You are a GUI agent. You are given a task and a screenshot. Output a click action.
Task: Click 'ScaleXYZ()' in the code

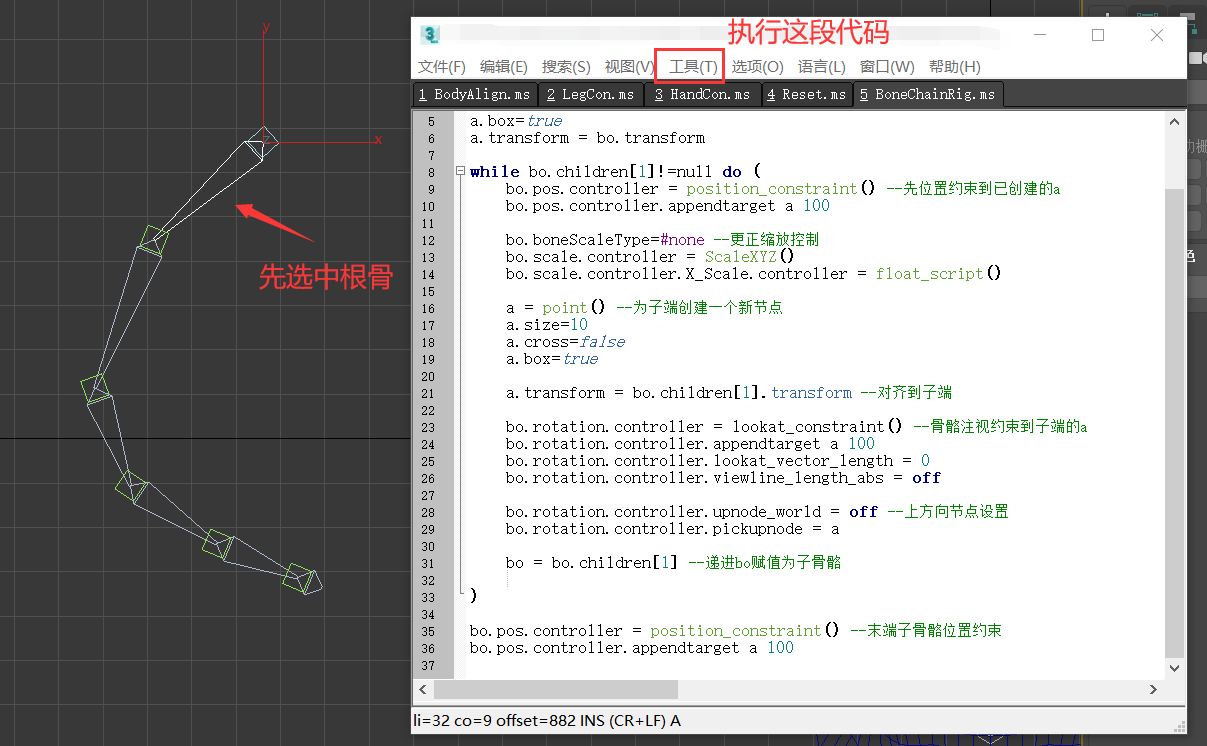coord(749,257)
